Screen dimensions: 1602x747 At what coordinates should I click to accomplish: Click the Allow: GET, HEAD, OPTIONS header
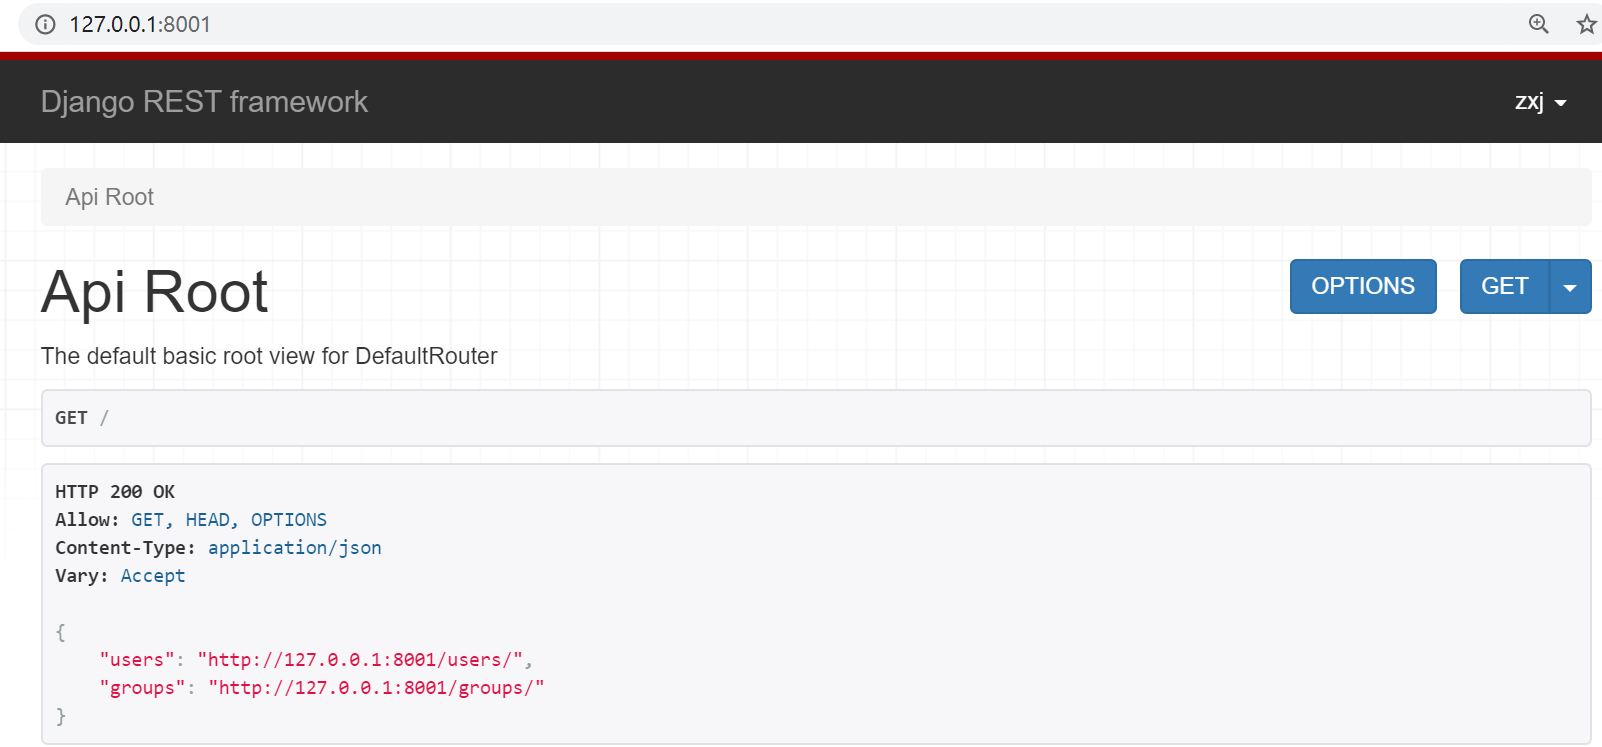coord(191,520)
